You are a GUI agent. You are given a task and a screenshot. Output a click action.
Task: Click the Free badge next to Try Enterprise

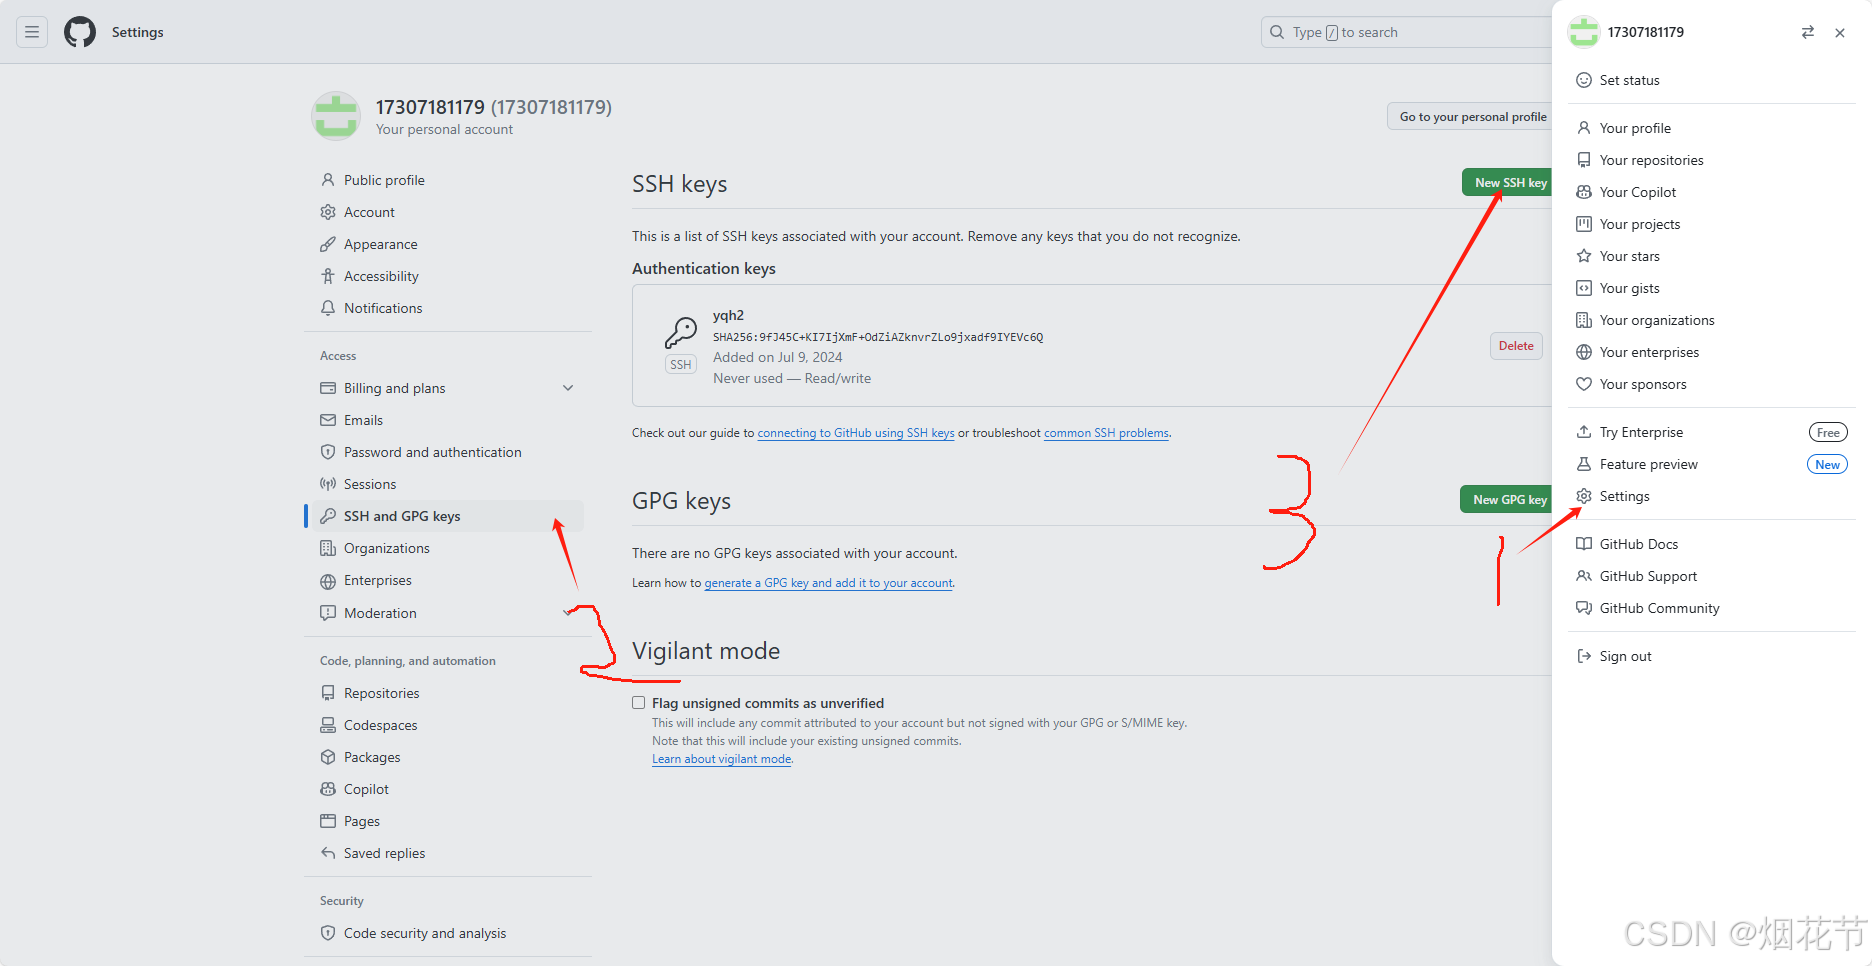(1828, 432)
